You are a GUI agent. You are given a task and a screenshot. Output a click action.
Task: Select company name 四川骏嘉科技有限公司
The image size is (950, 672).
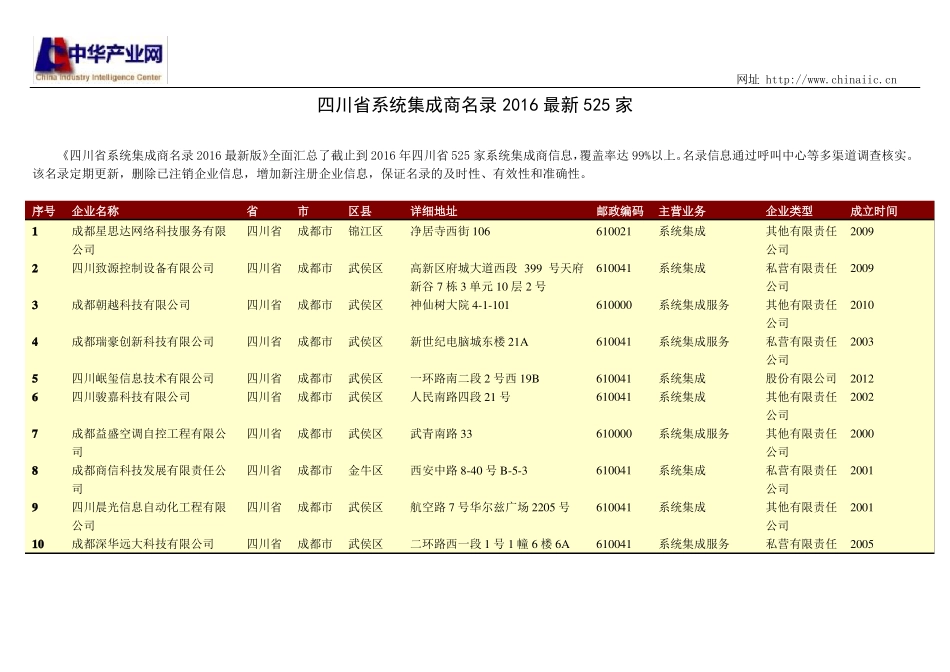[x=131, y=397]
